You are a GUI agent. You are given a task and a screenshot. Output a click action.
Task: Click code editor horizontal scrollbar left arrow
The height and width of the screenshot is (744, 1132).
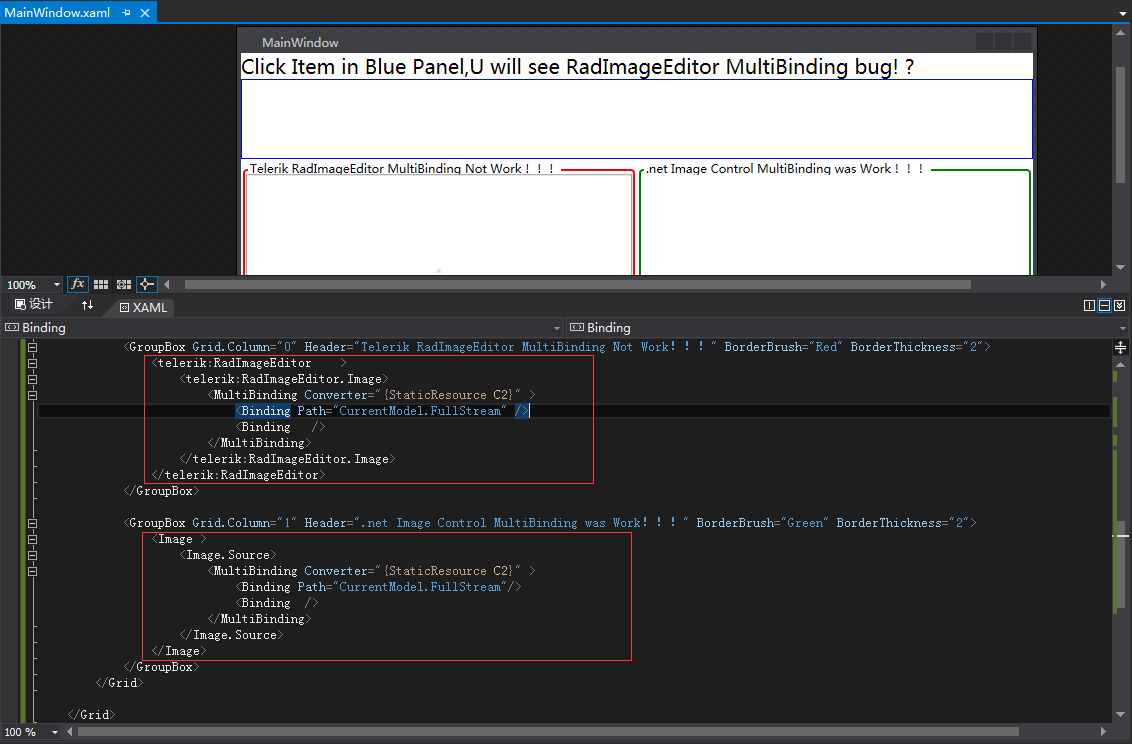pyautogui.click(x=69, y=732)
